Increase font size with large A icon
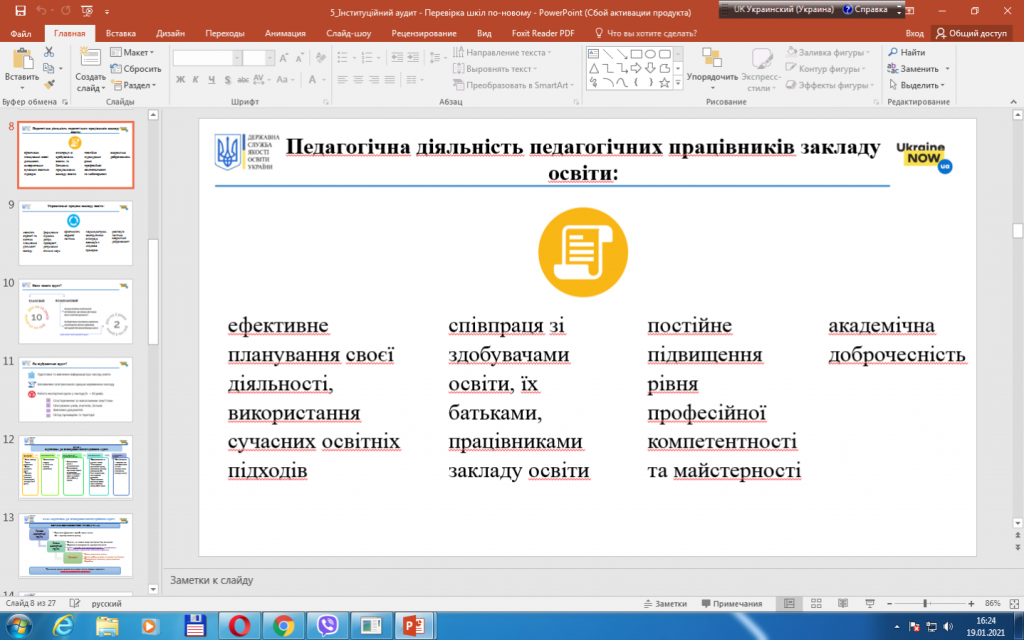This screenshot has height=640, width=1024. (283, 58)
